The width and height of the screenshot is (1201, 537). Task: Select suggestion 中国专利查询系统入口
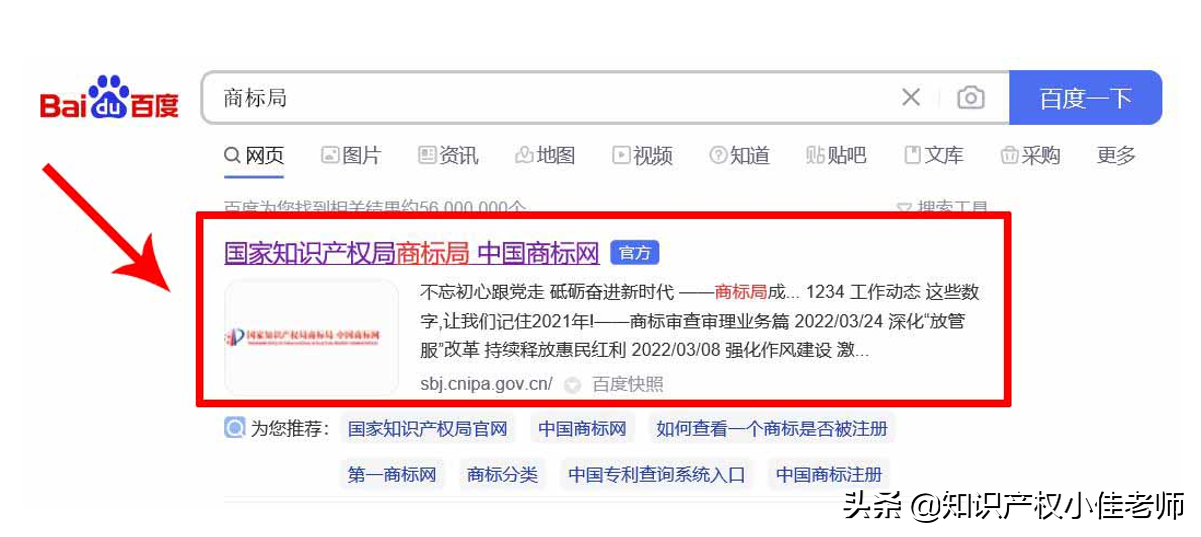tap(657, 474)
